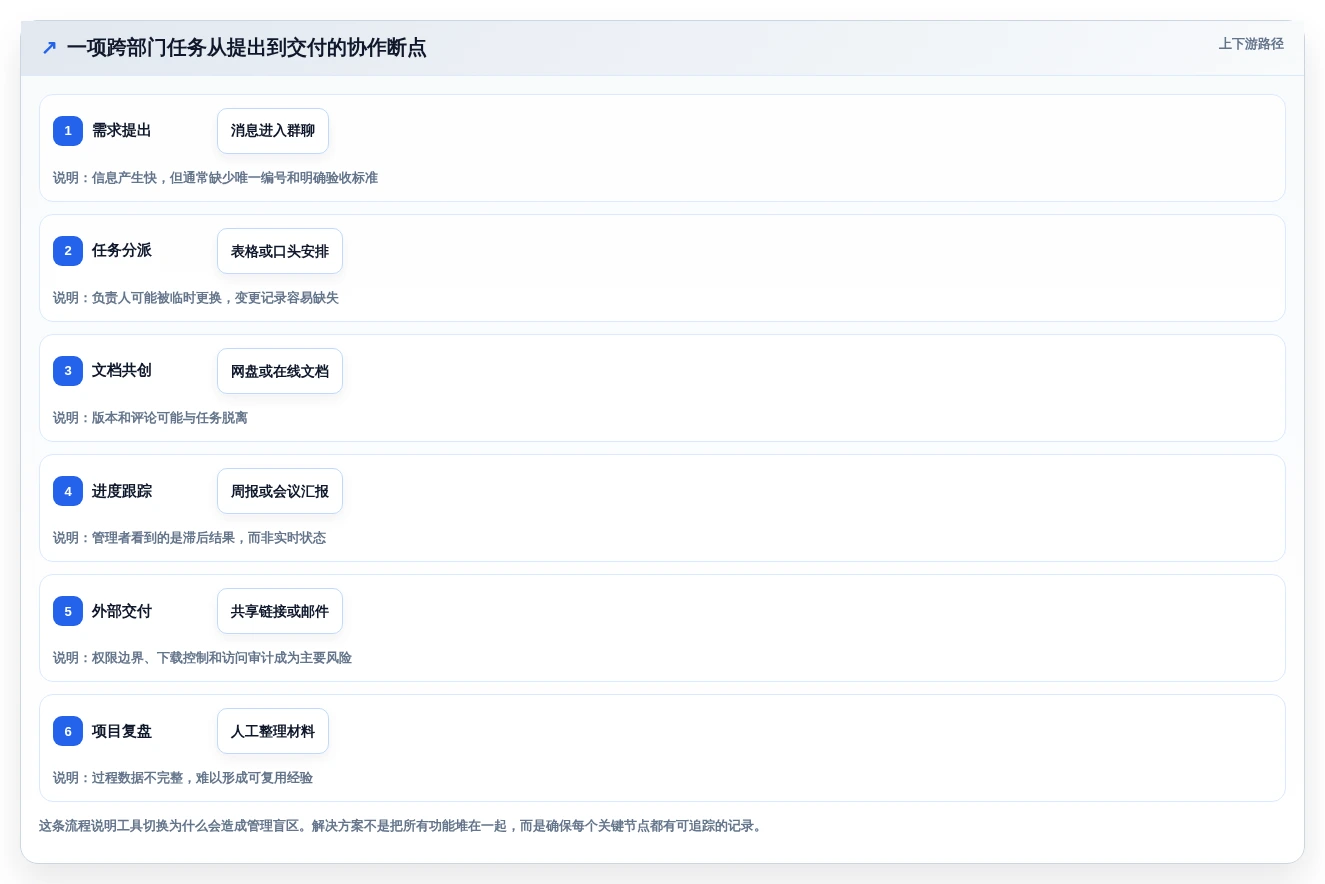Click the 文档共创 step name
The image size is (1325, 884).
122,371
